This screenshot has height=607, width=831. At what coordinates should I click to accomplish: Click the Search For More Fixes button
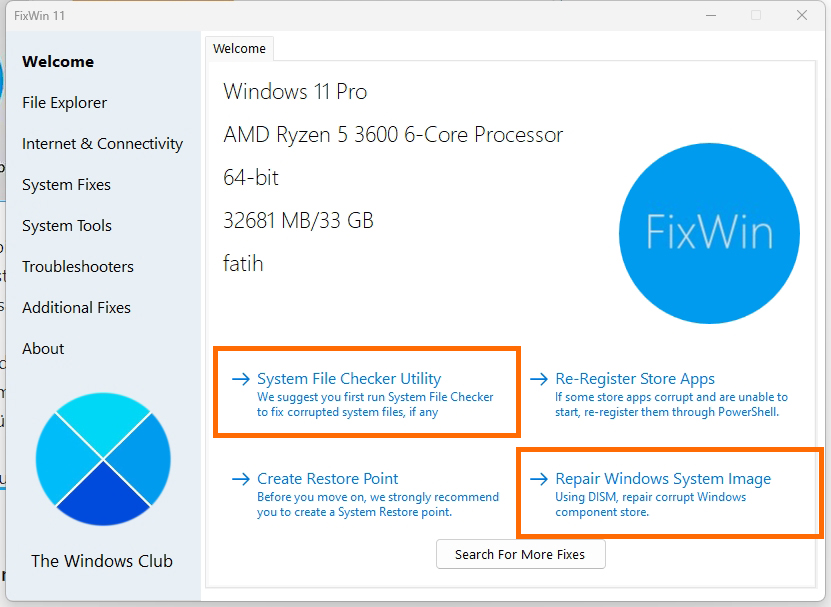520,554
